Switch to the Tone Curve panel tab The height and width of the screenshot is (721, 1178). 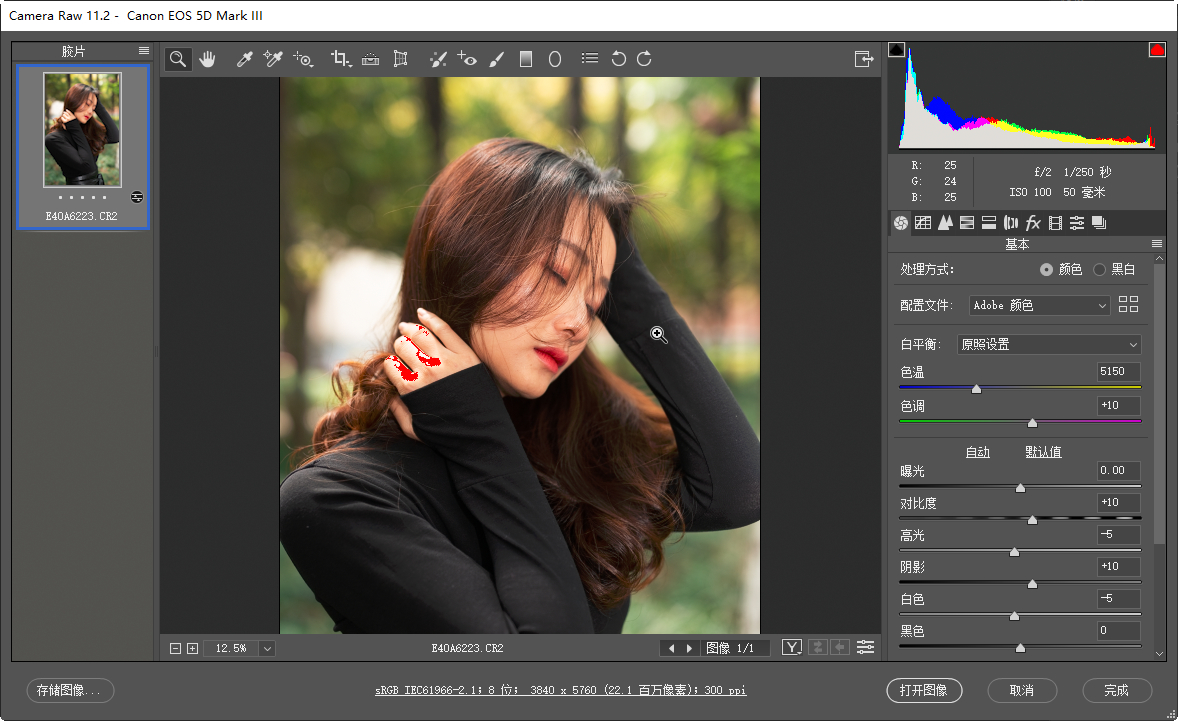pos(923,223)
